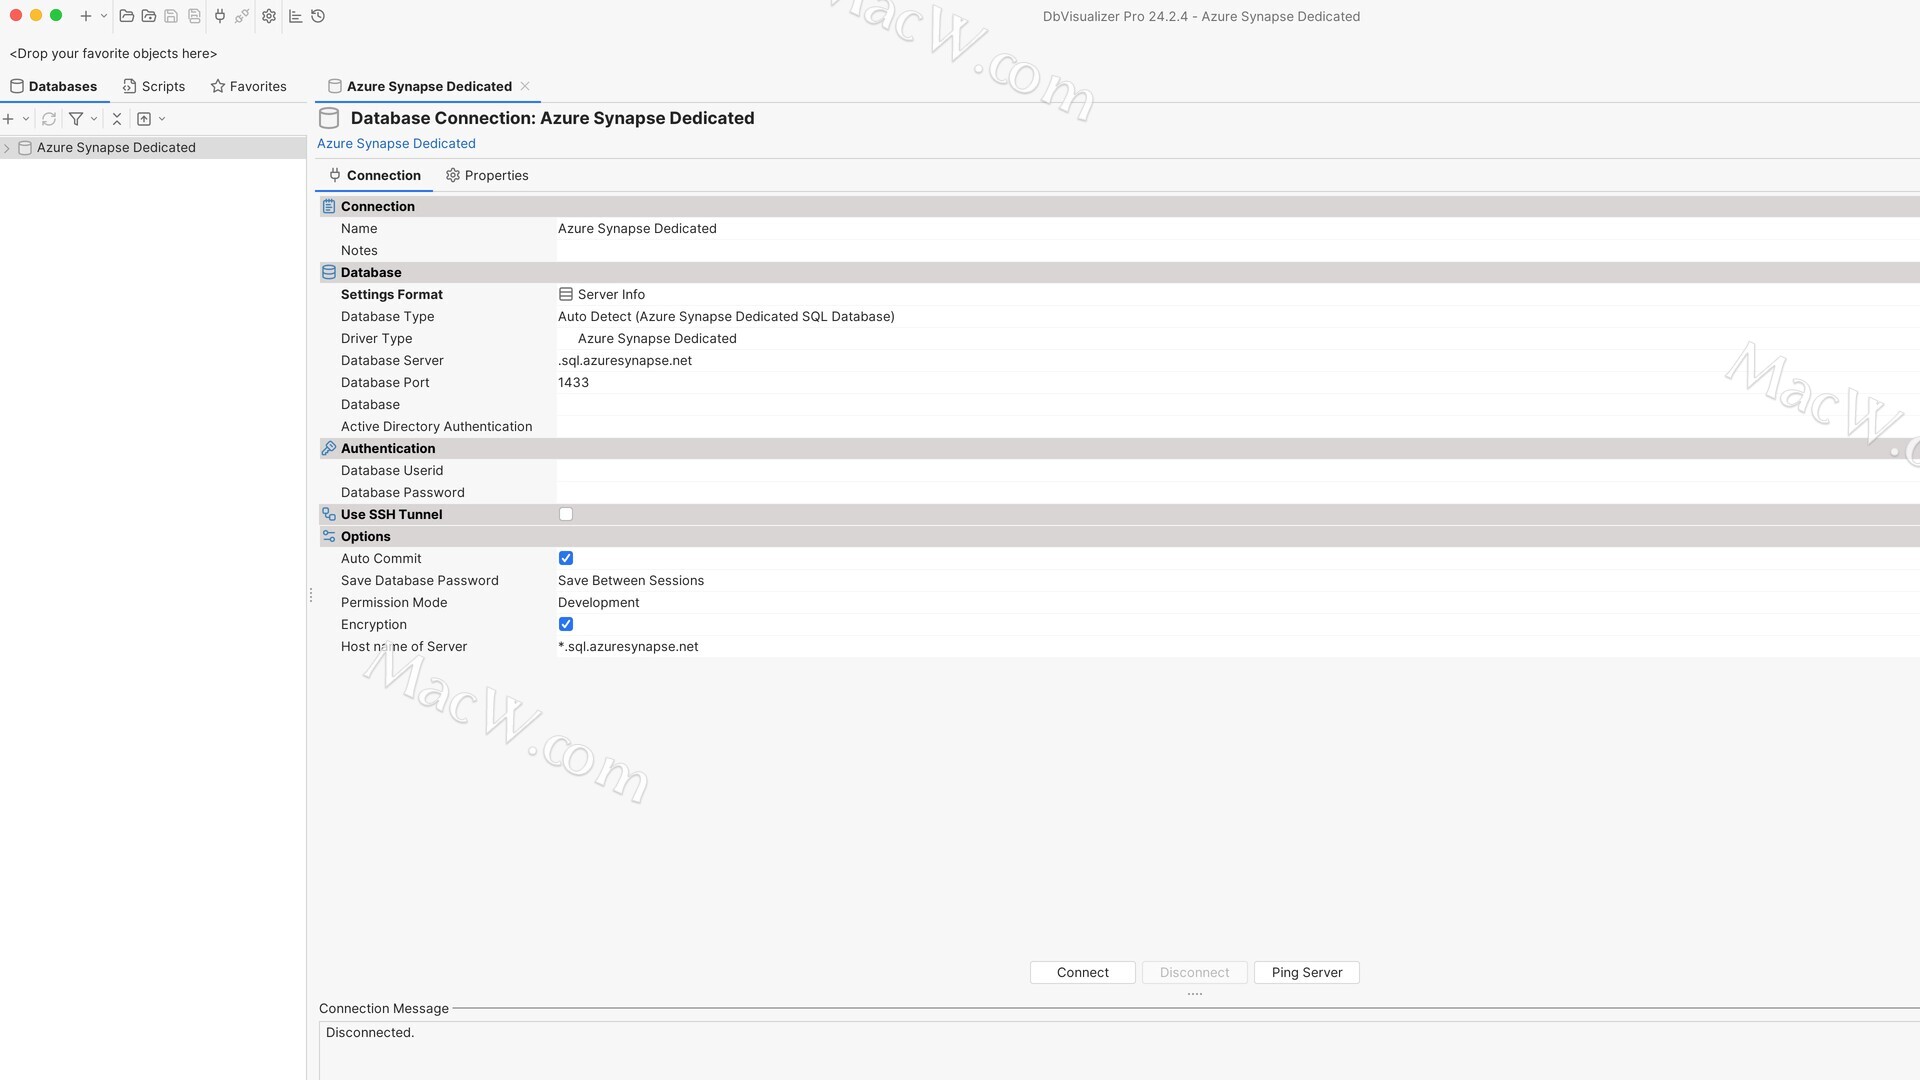Switch to the Databases tab
Viewport: 1920px width, 1080px height.
point(54,86)
